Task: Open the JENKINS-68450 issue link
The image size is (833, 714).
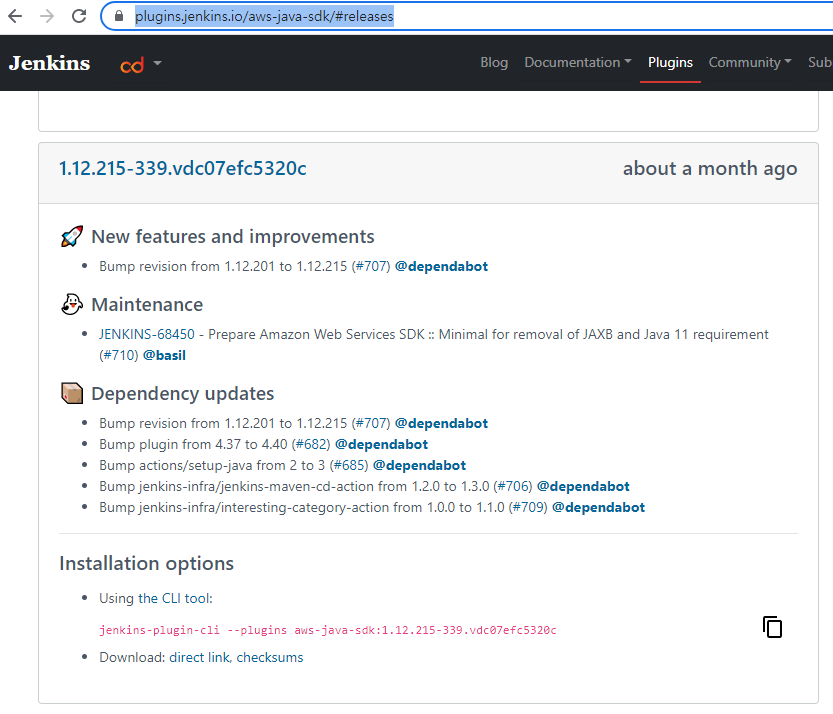Action: [x=147, y=334]
